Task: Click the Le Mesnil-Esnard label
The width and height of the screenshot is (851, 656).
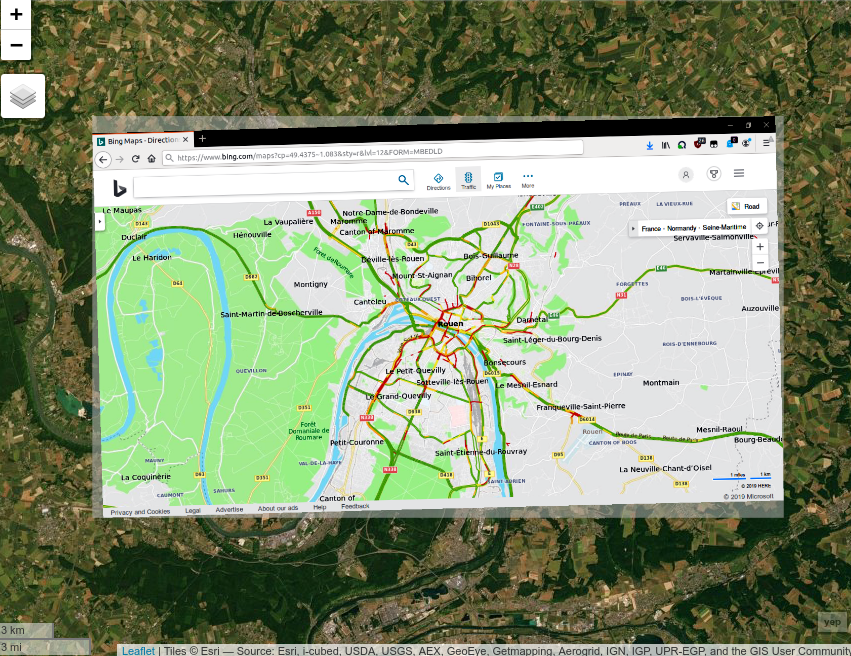Action: point(526,385)
